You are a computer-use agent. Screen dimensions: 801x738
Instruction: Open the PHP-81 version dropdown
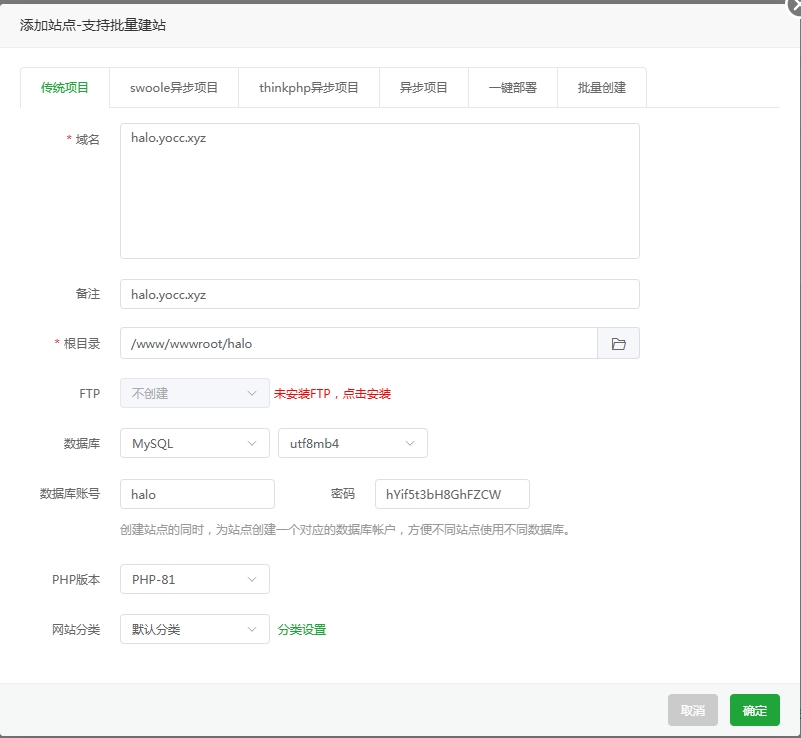click(x=194, y=579)
